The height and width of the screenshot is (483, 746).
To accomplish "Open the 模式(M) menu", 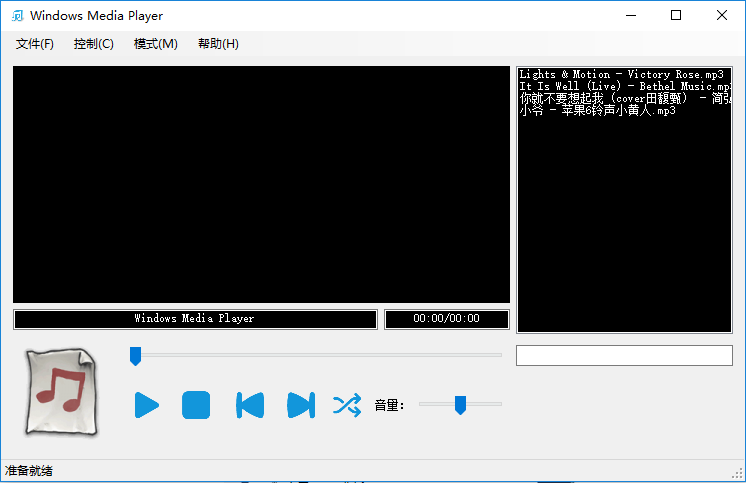I will click(156, 44).
